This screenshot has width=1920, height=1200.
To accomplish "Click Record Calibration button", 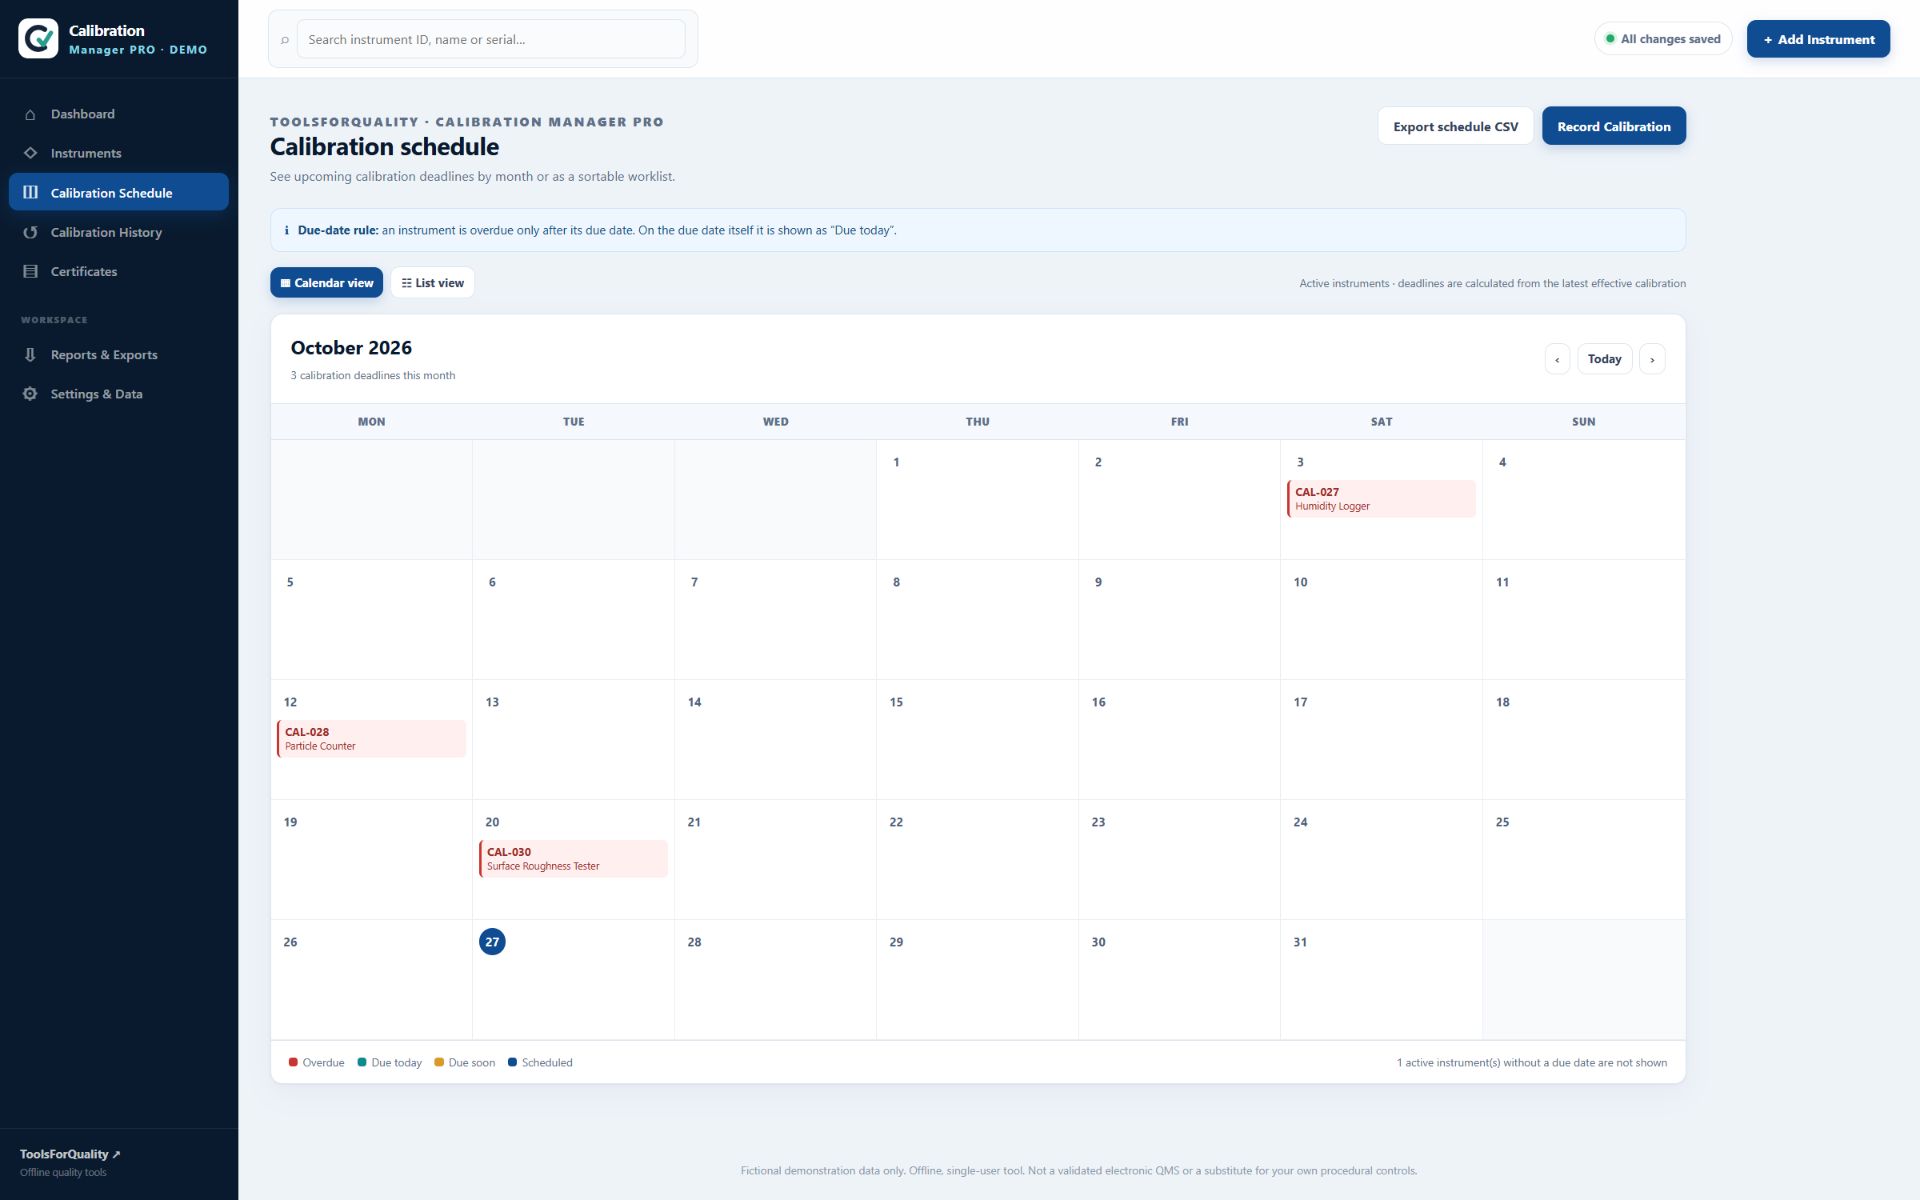I will pos(1613,126).
